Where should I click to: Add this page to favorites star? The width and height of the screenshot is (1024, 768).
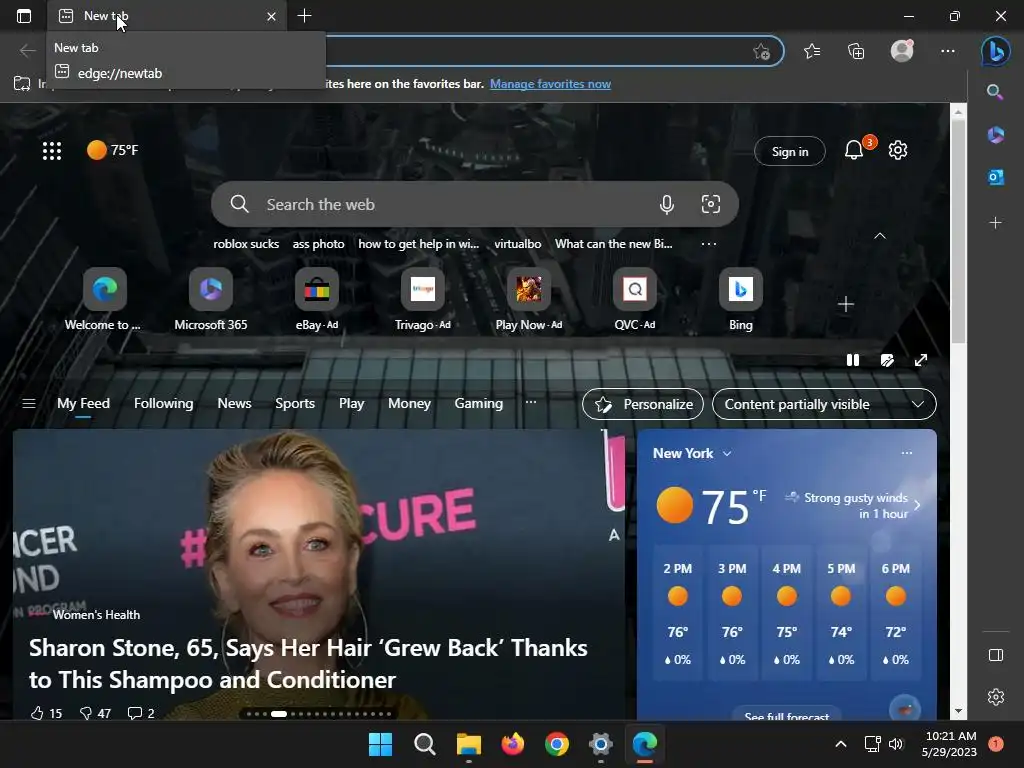point(761,52)
